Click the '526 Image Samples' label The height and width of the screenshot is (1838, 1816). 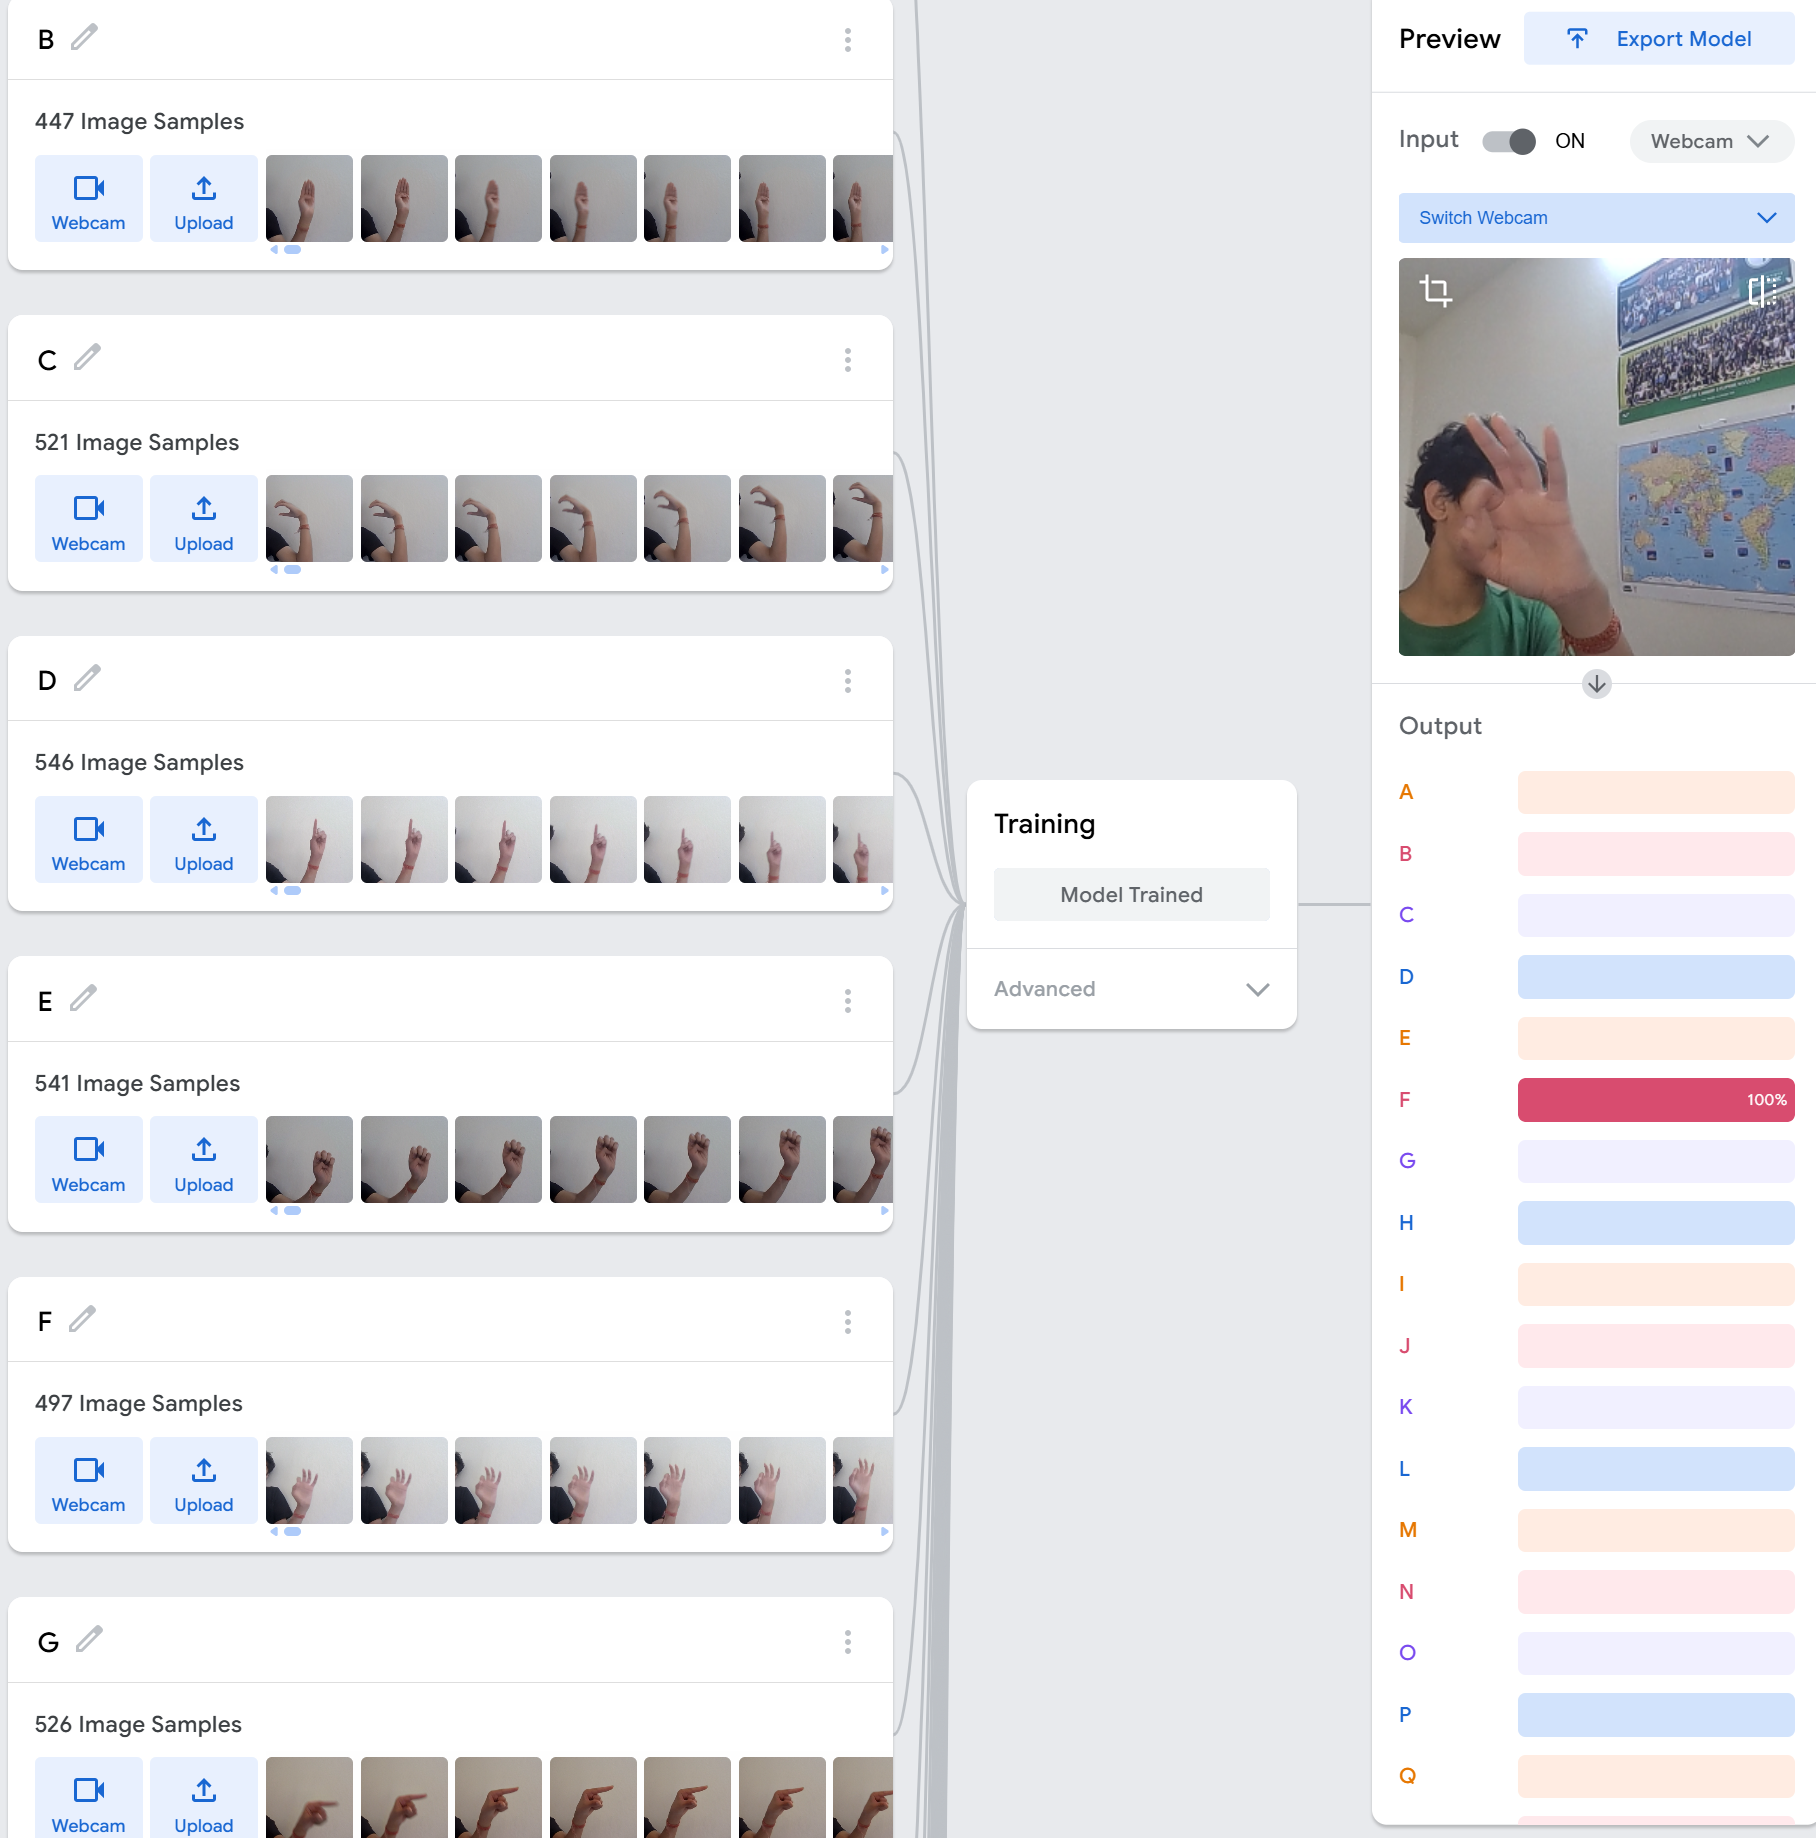tap(138, 1724)
